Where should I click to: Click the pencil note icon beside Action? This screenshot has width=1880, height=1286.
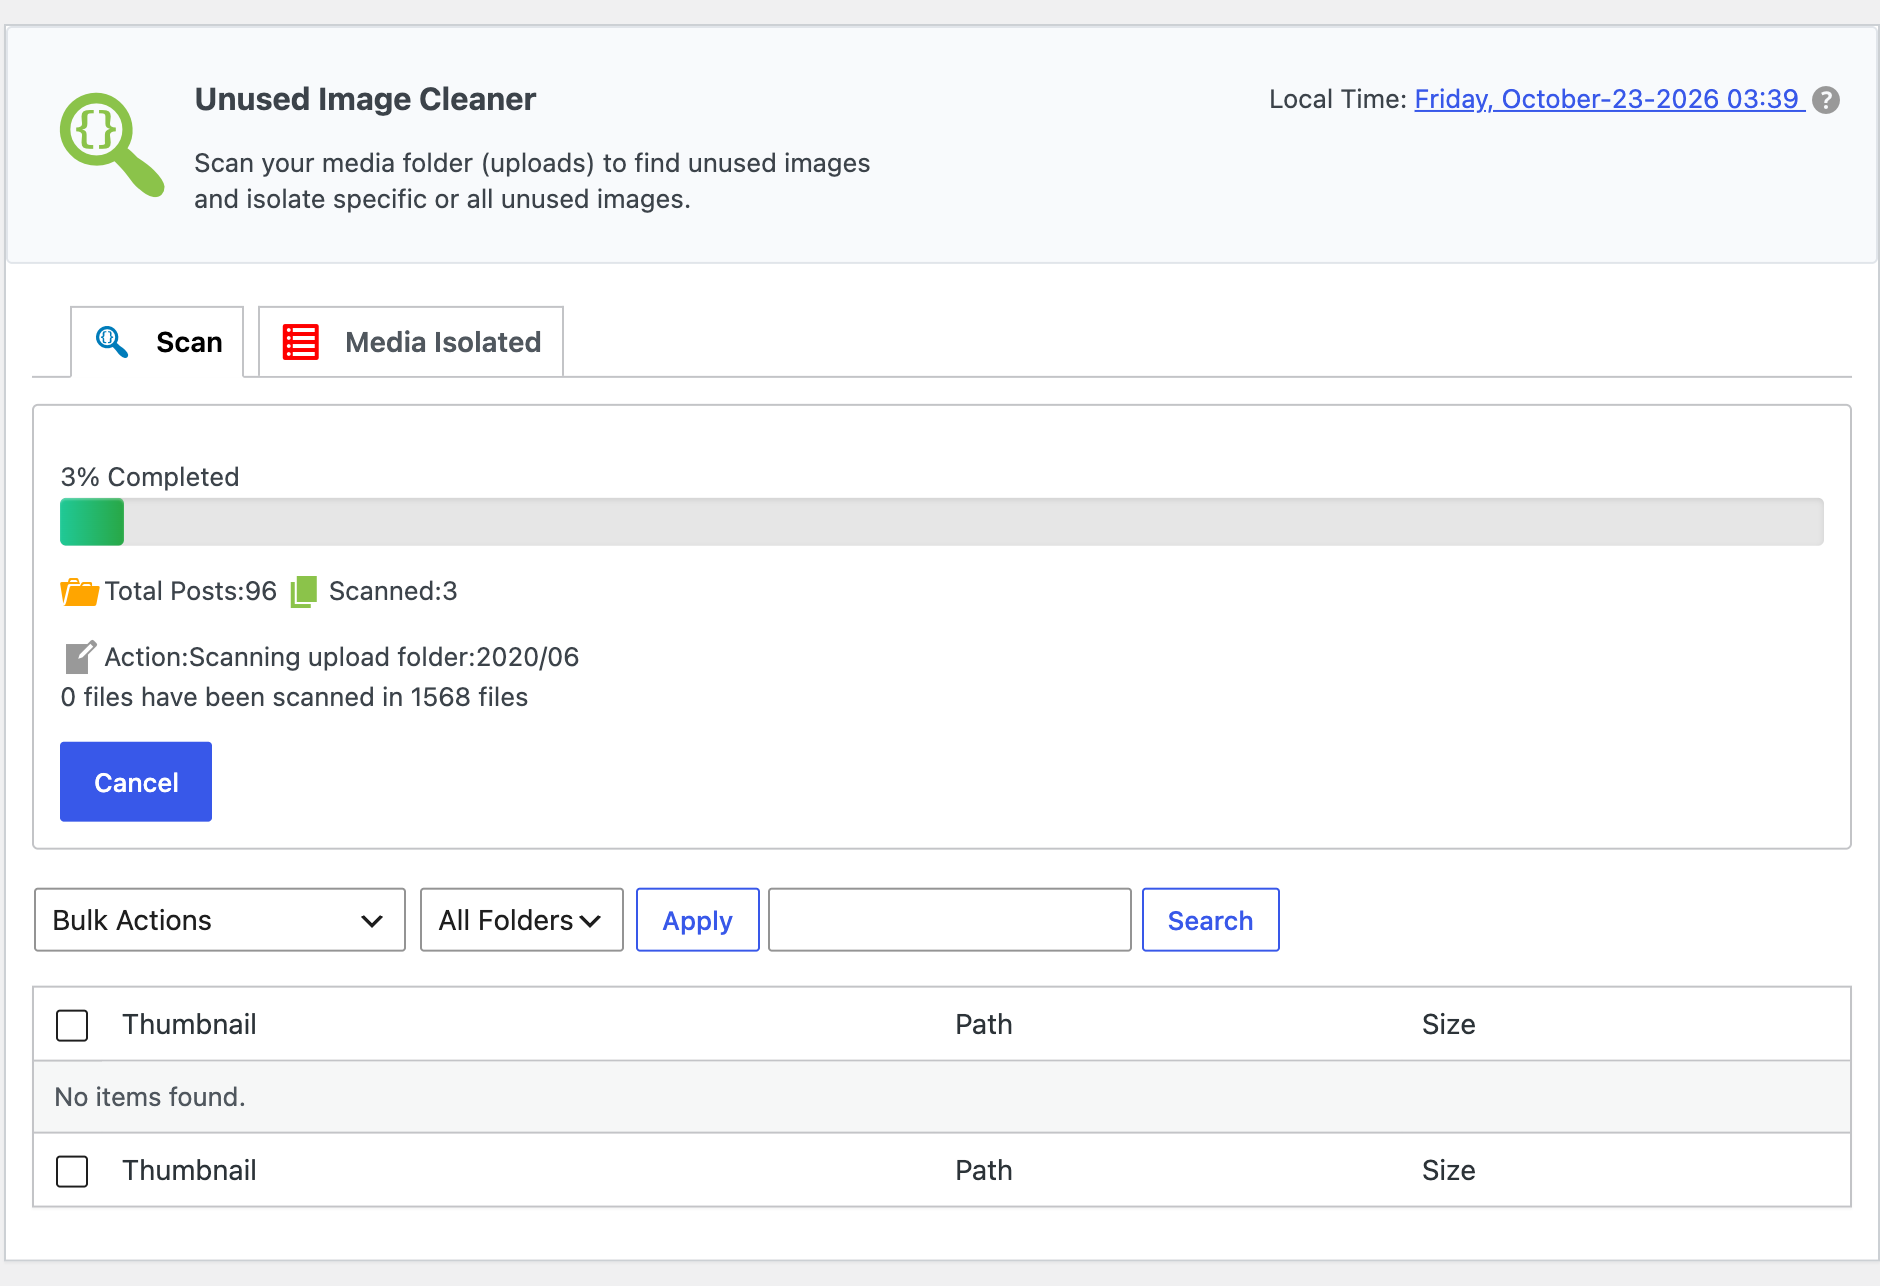80,657
